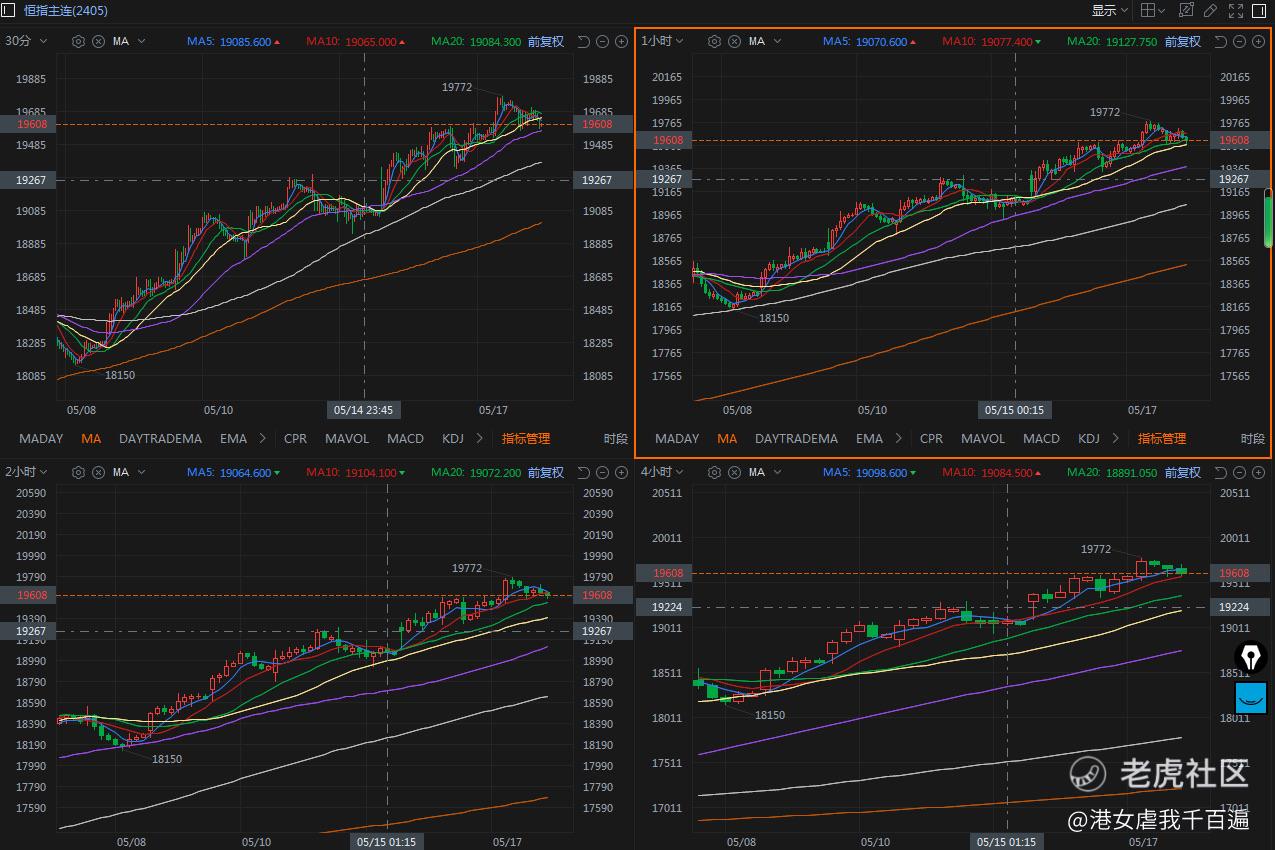Remove the MA indicator on the 1小时 chart
Screen dimensions: 1275x850
pyautogui.click(x=734, y=41)
